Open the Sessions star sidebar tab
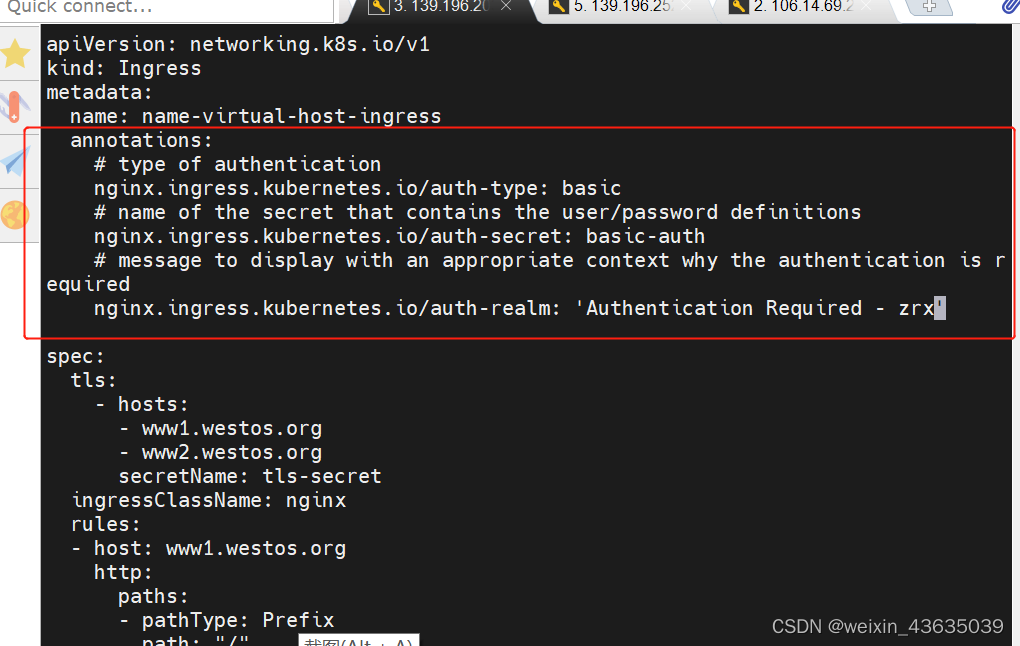Screen dimensions: 1020x646 pos(17,53)
